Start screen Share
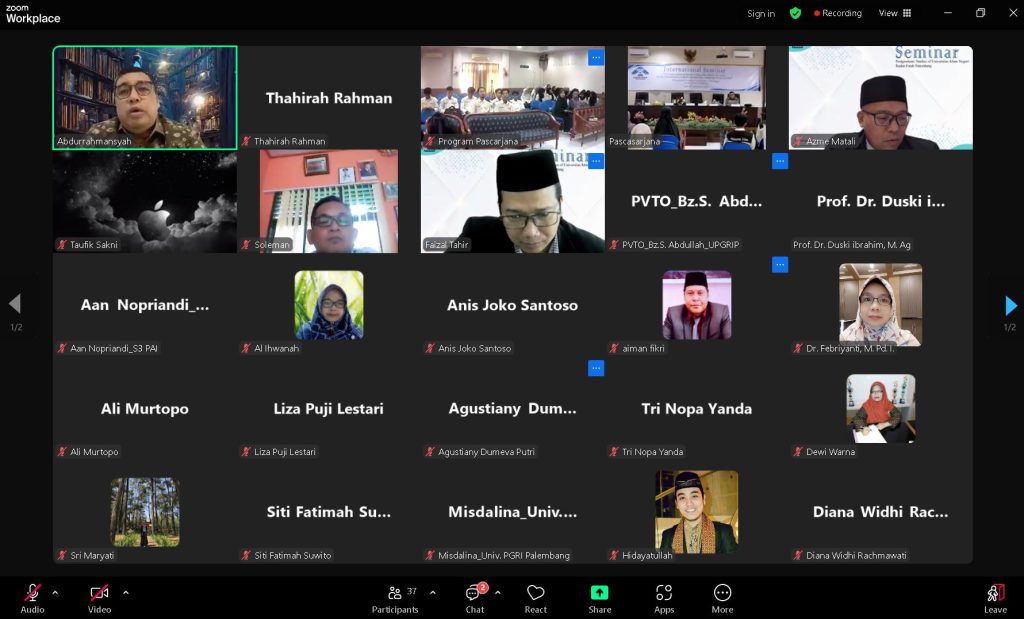Image resolution: width=1024 pixels, height=619 pixels. point(600,598)
